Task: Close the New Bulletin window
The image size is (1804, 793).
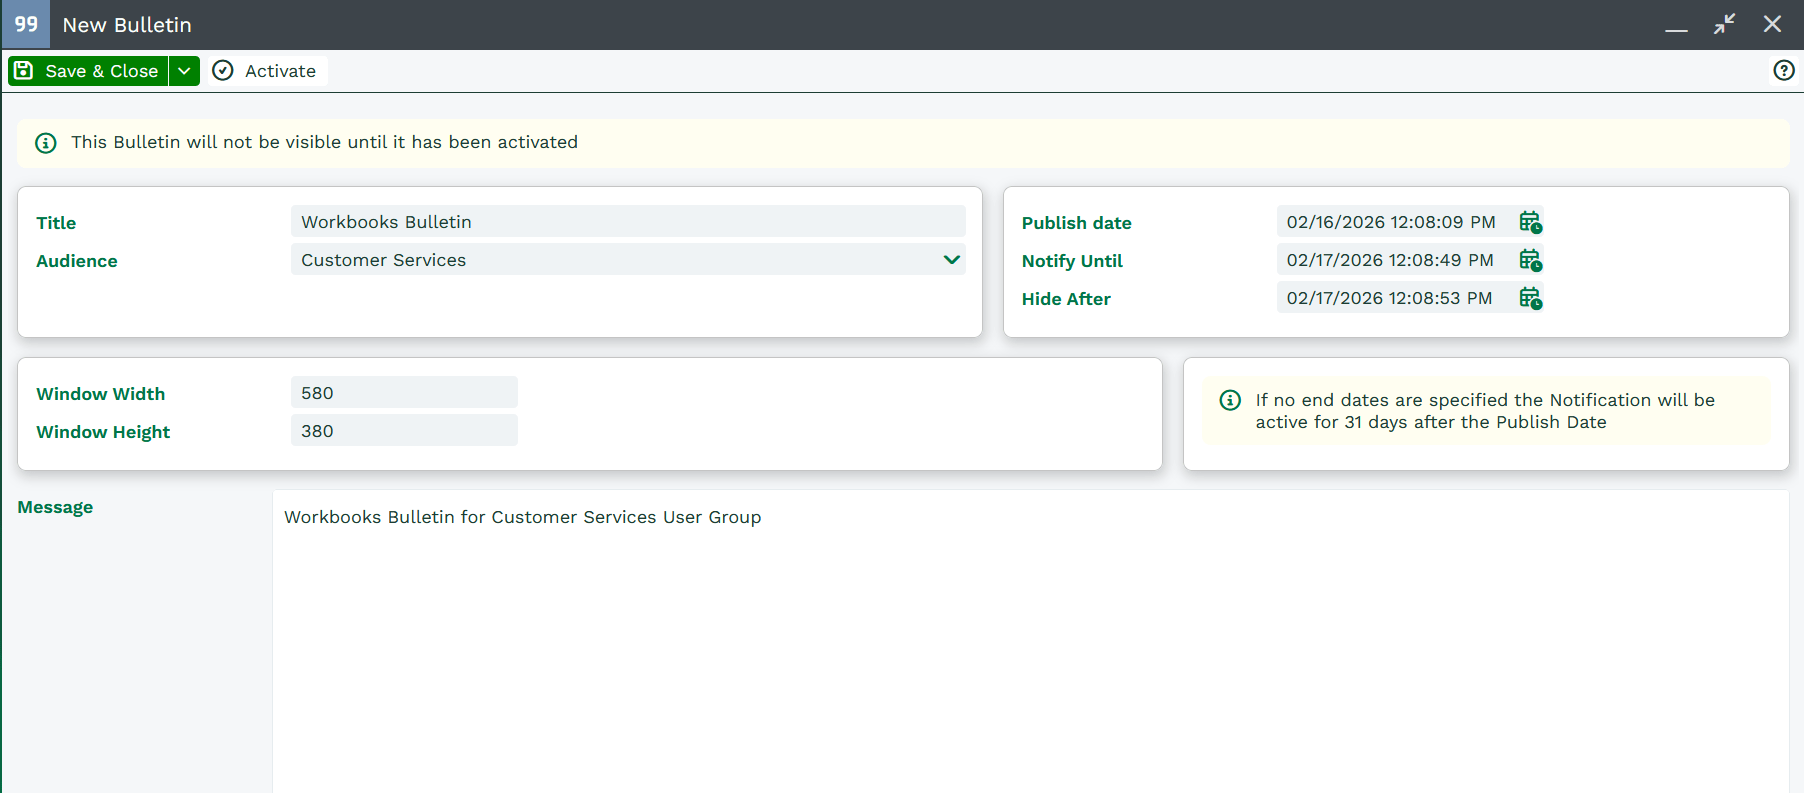Action: click(x=1772, y=24)
